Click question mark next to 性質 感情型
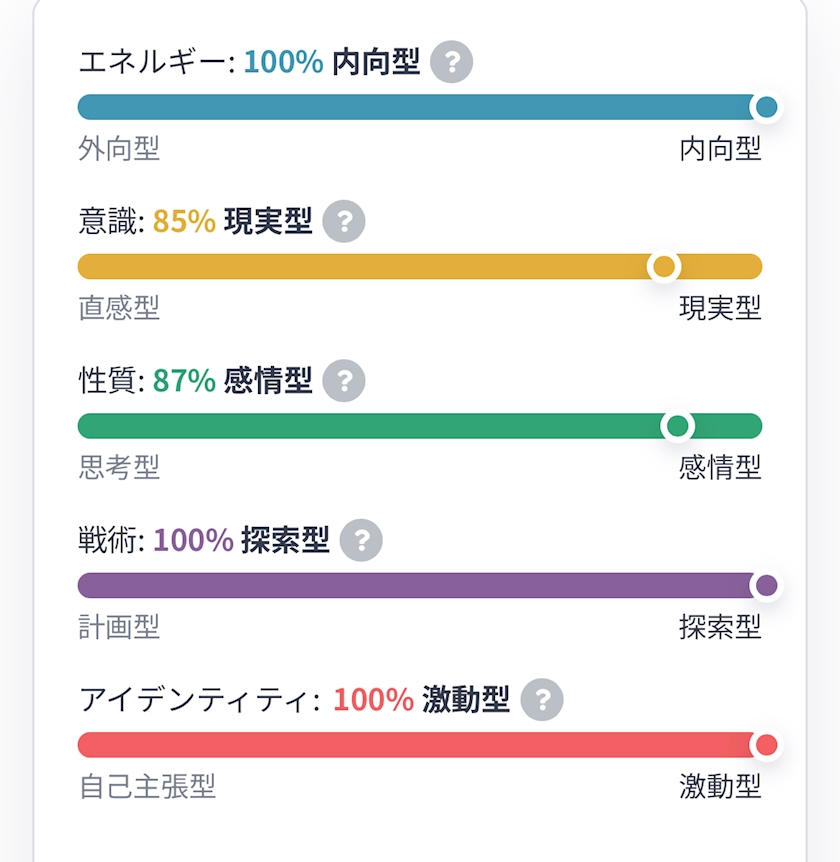Screen dimensions: 840x862 tap(344, 380)
